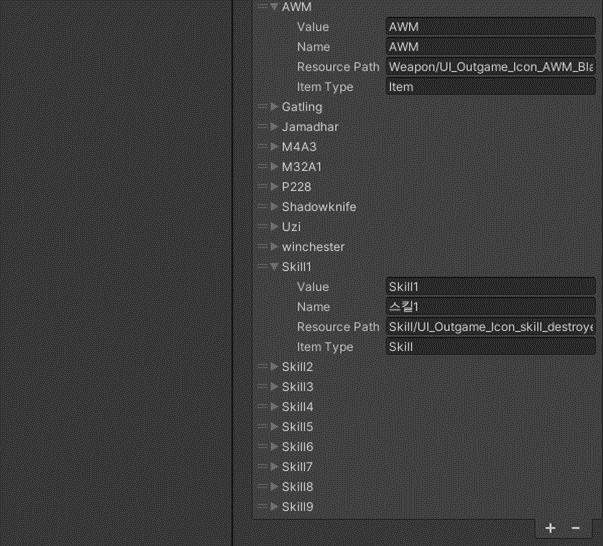Grab the drag handle beside Uzi
The height and width of the screenshot is (546, 603).
262,226
